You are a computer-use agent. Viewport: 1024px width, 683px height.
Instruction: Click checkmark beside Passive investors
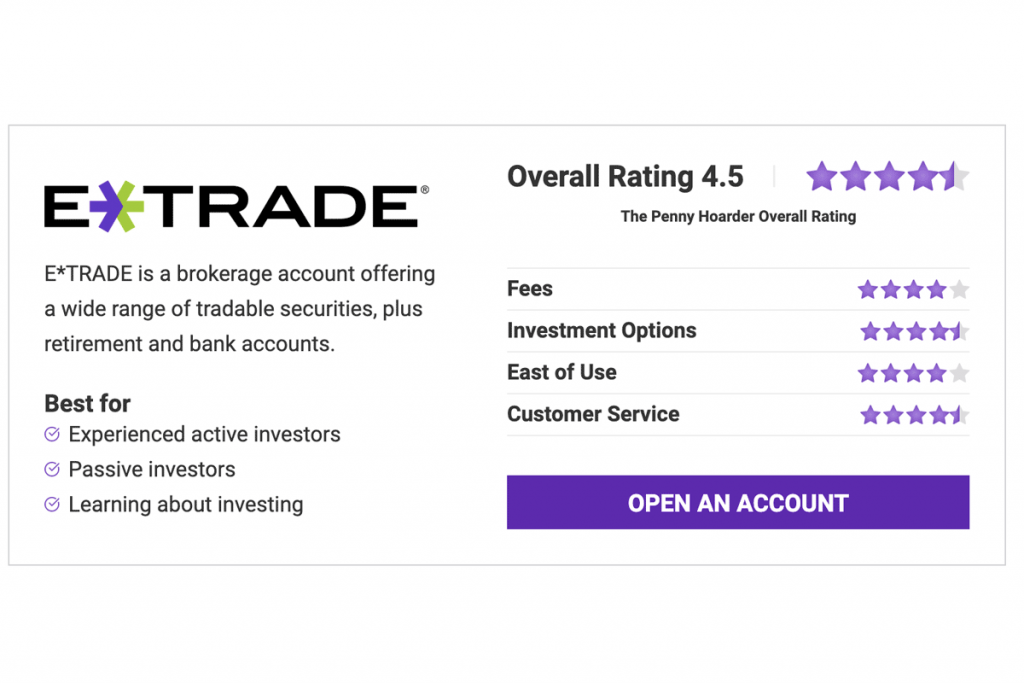coord(52,469)
